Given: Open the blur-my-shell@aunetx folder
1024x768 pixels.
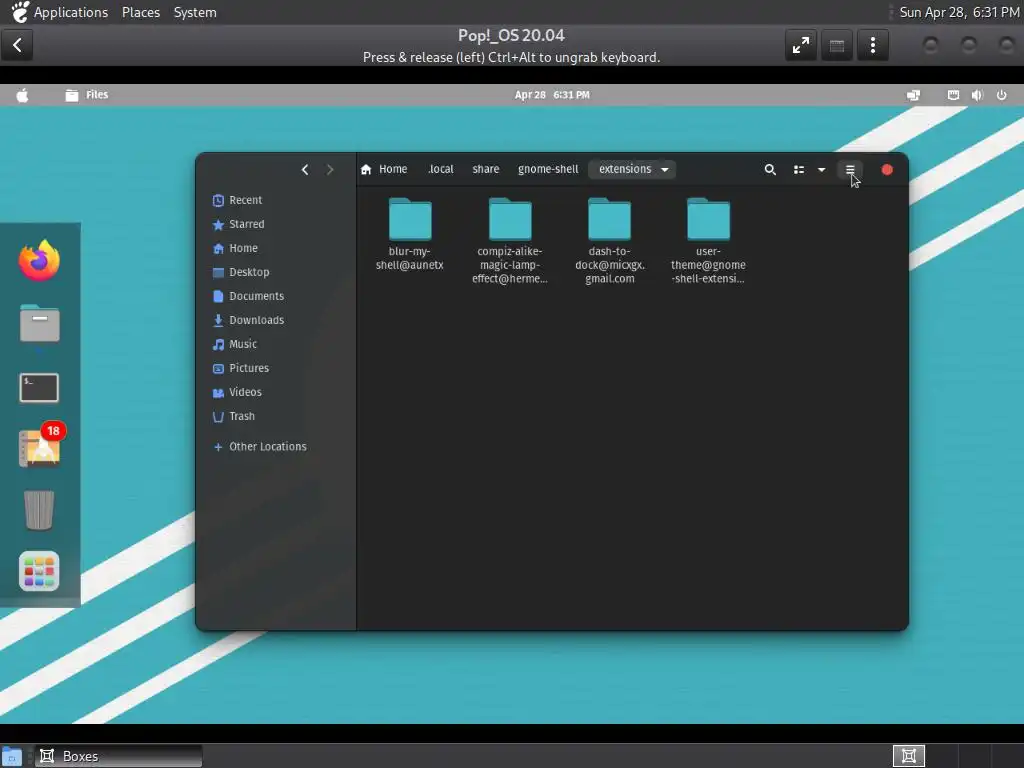Looking at the screenshot, I should tap(409, 233).
